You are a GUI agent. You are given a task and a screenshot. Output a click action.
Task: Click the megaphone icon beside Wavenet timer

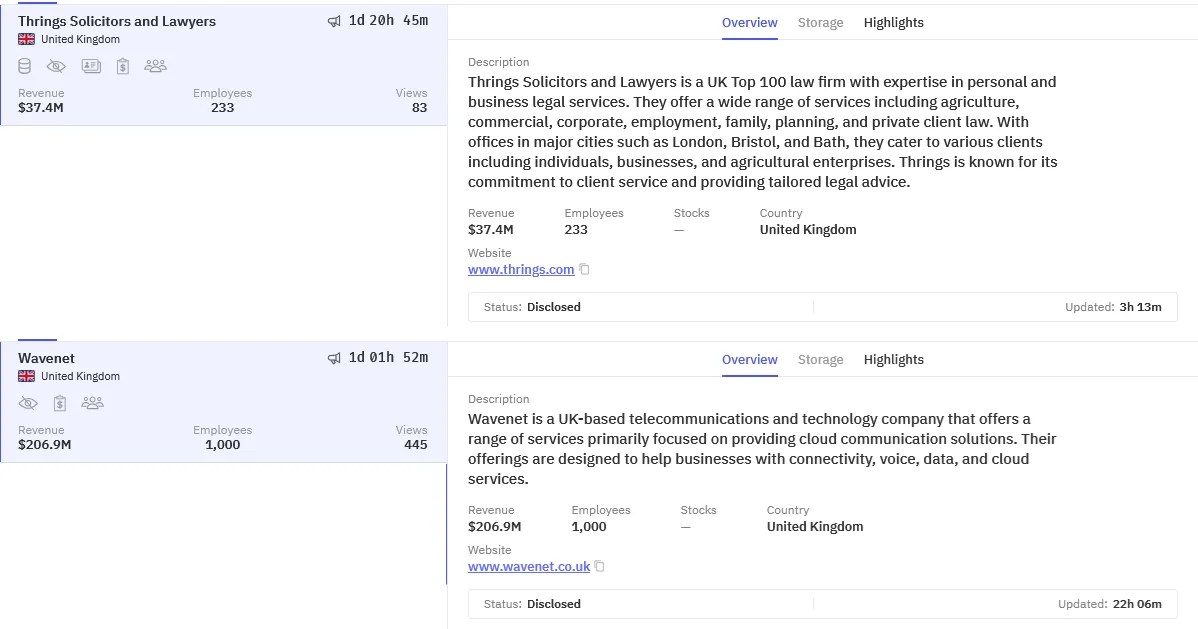pyautogui.click(x=334, y=358)
